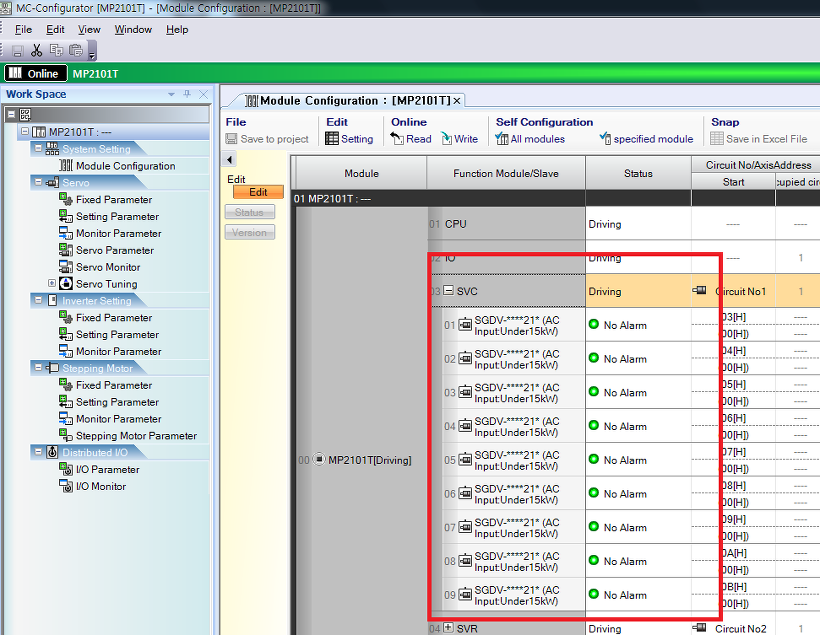The image size is (820, 635).
Task: Select slave 09 SGDV servo icon
Action: click(465, 594)
